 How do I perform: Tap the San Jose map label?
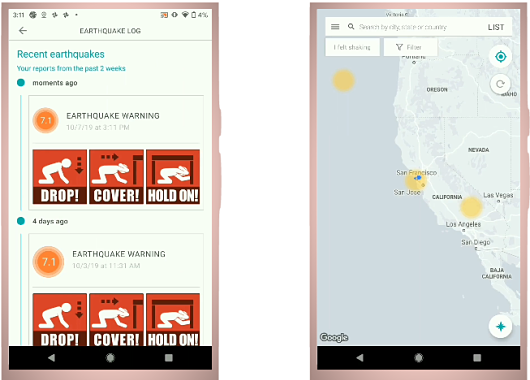point(407,192)
